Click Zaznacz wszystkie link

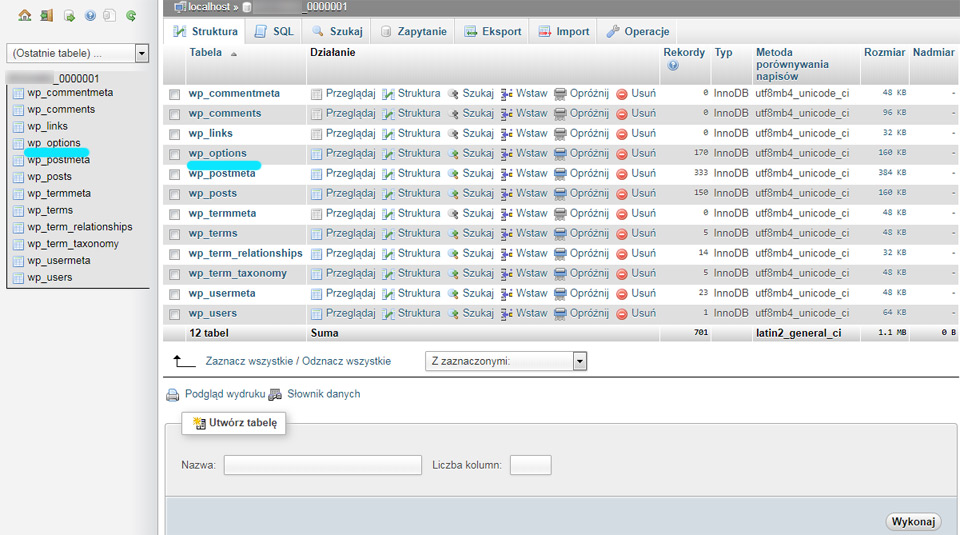pyautogui.click(x=249, y=361)
